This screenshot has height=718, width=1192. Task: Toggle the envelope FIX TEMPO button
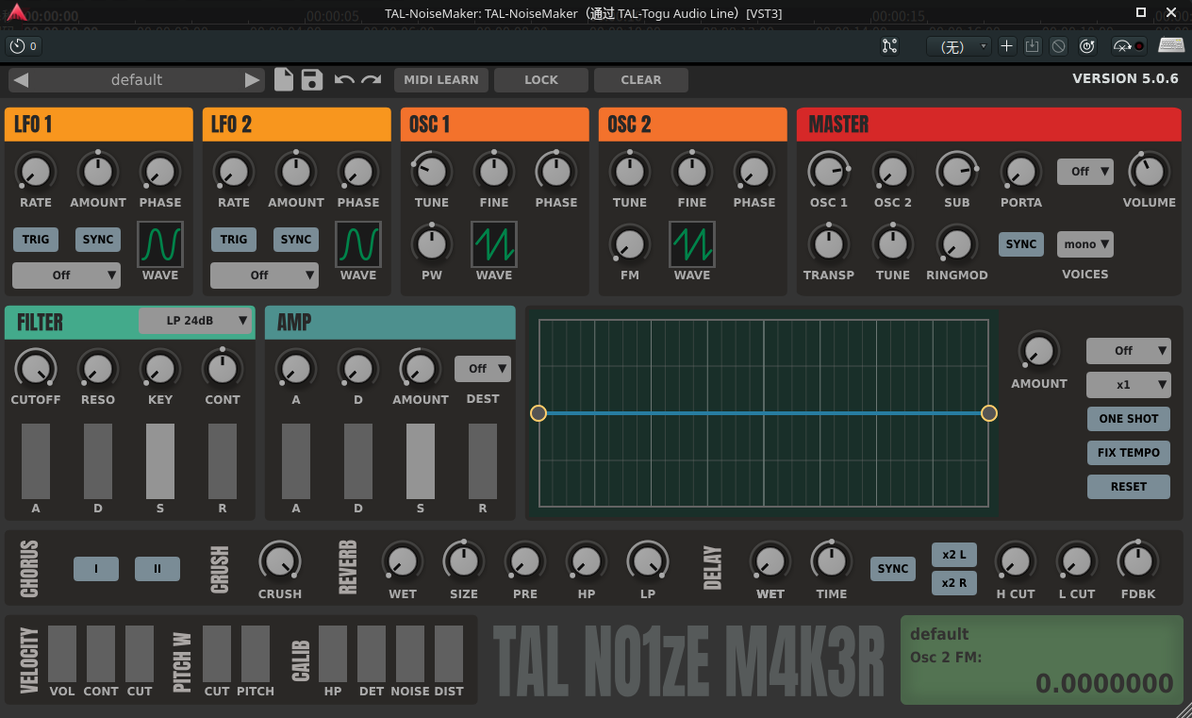pos(1128,453)
